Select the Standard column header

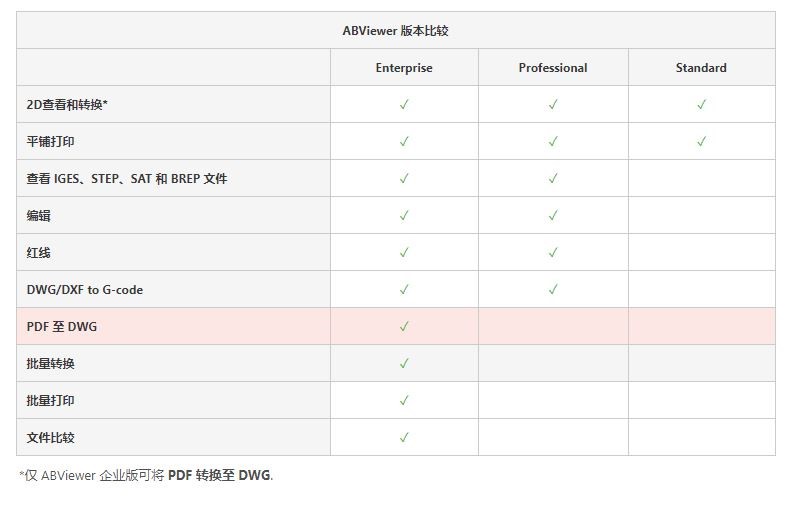point(701,68)
